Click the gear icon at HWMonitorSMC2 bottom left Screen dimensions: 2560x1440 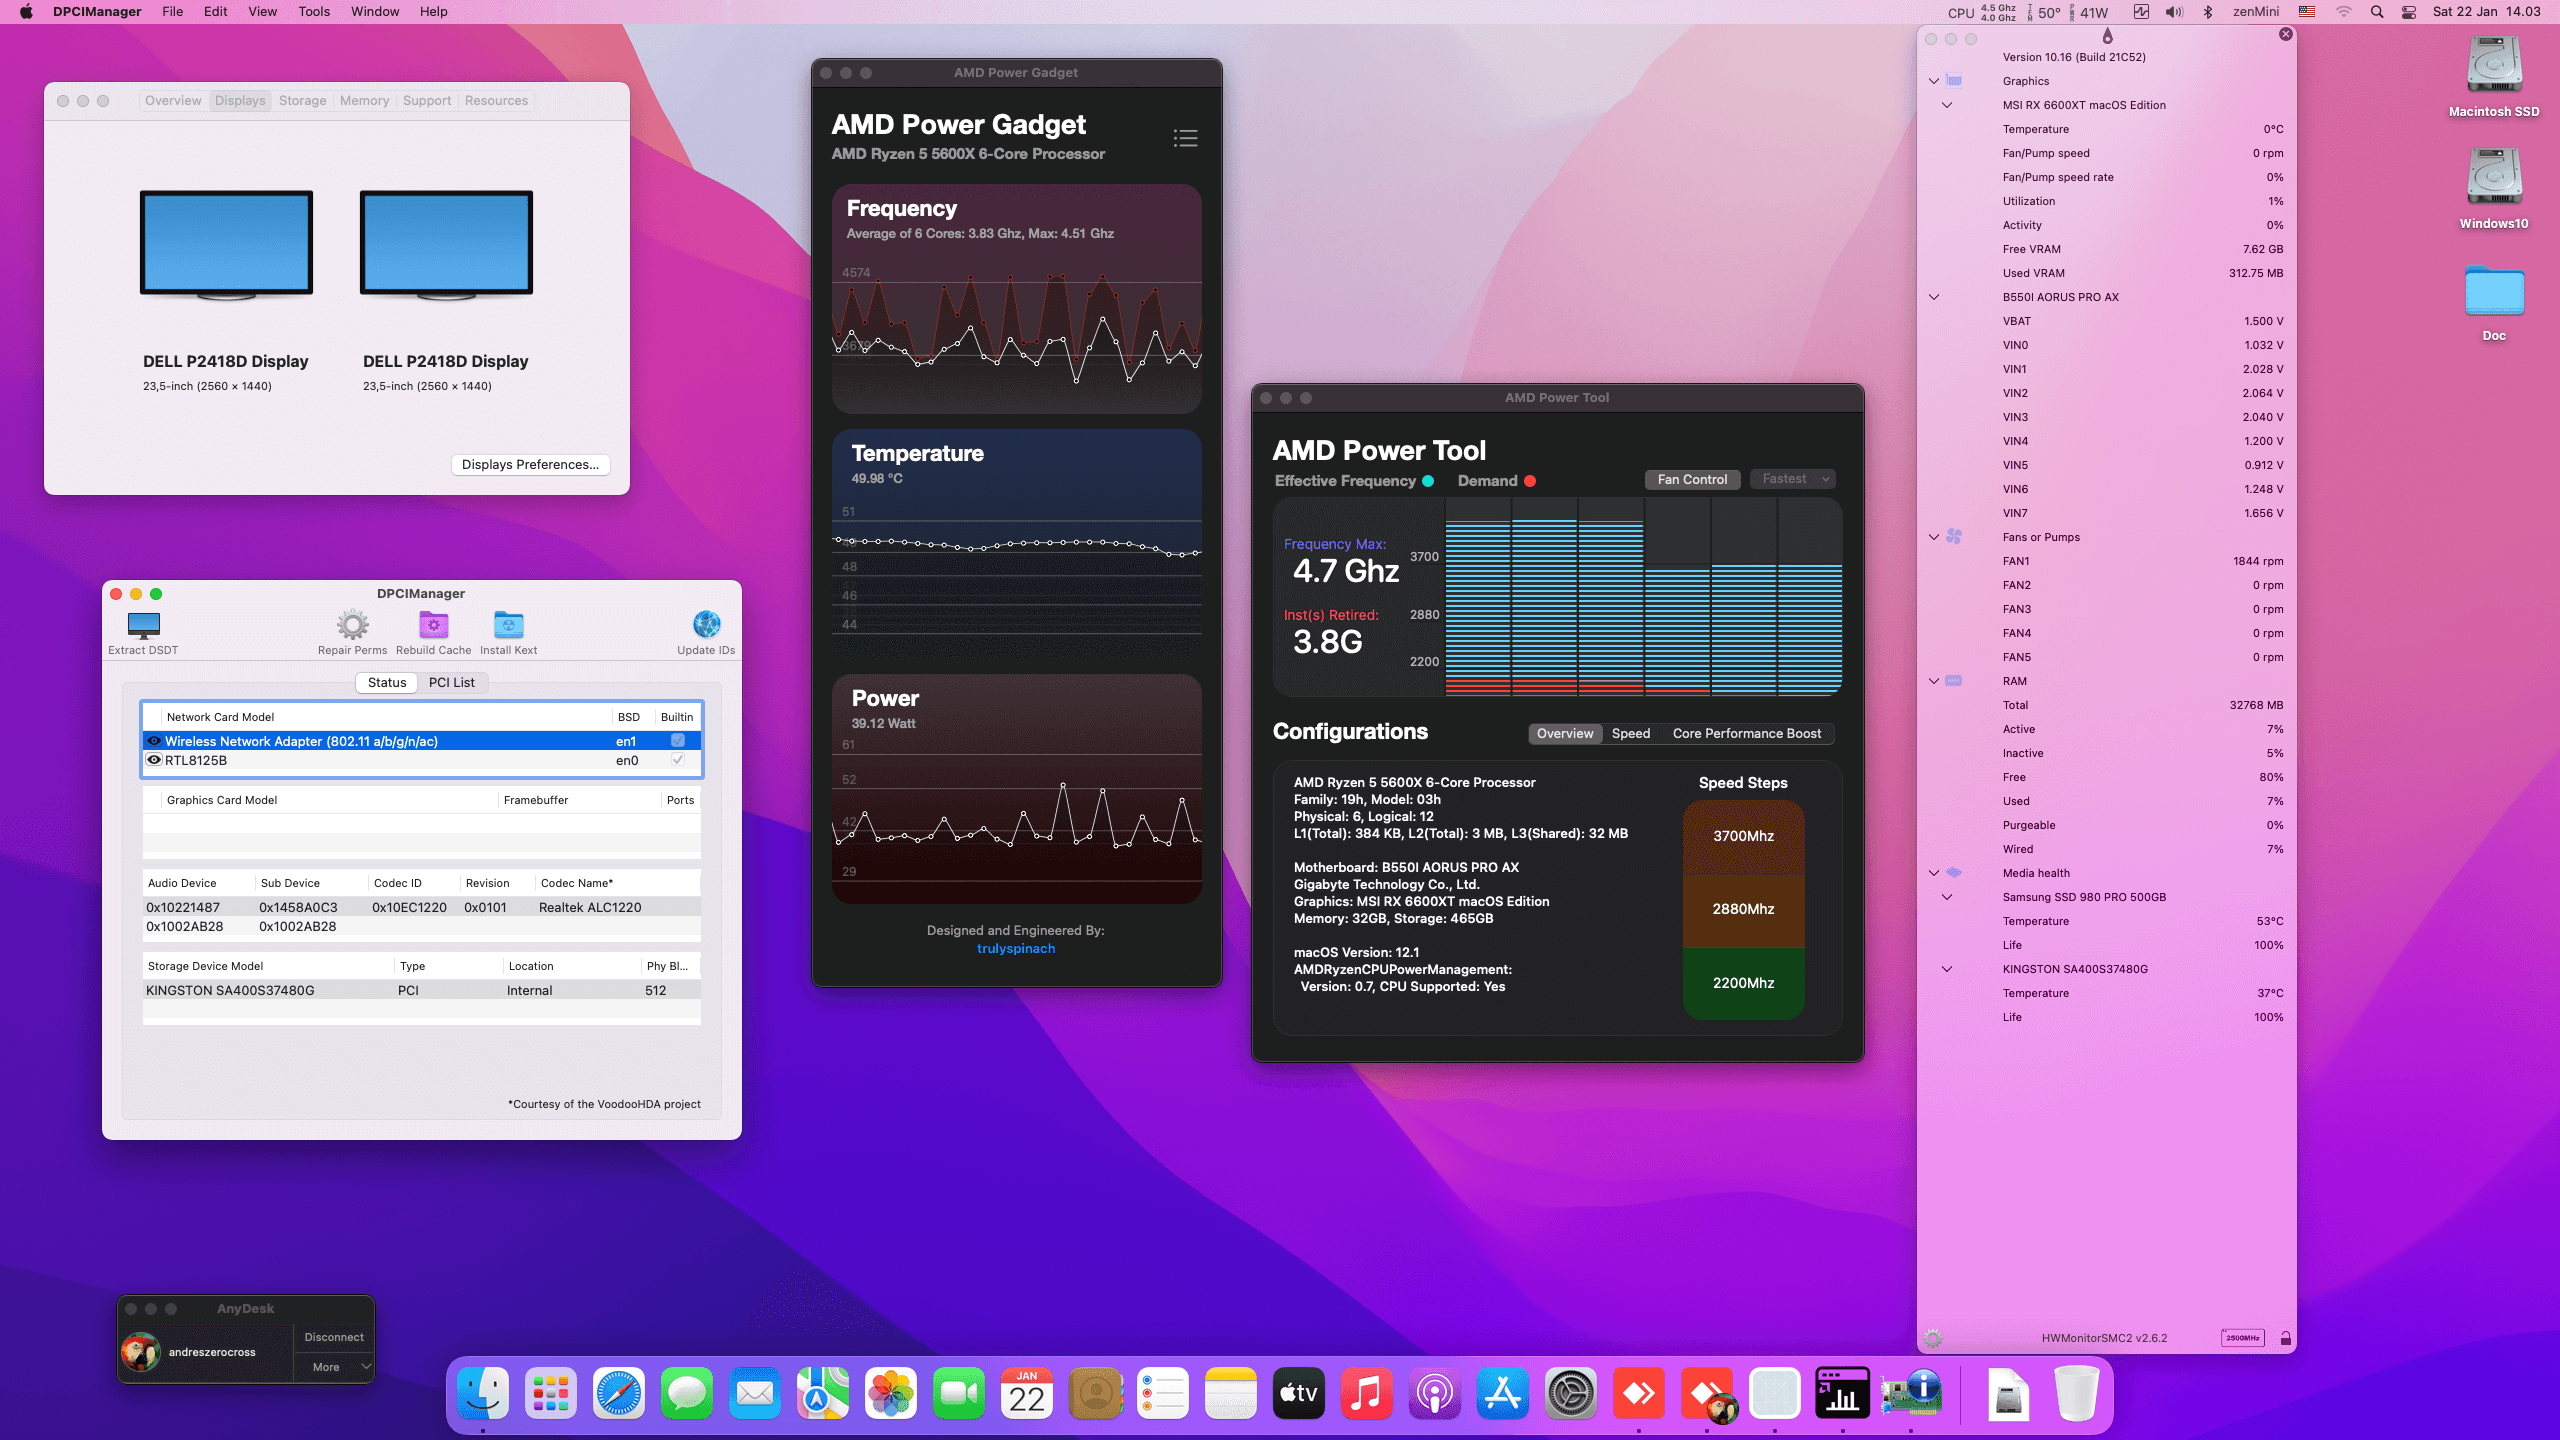[x=1933, y=1338]
